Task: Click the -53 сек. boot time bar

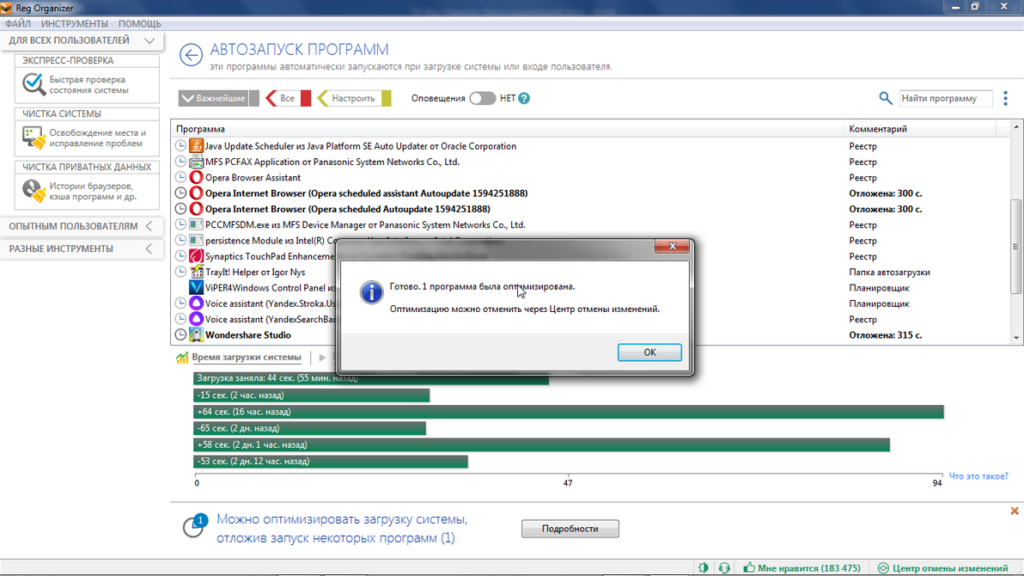Action: point(330,461)
